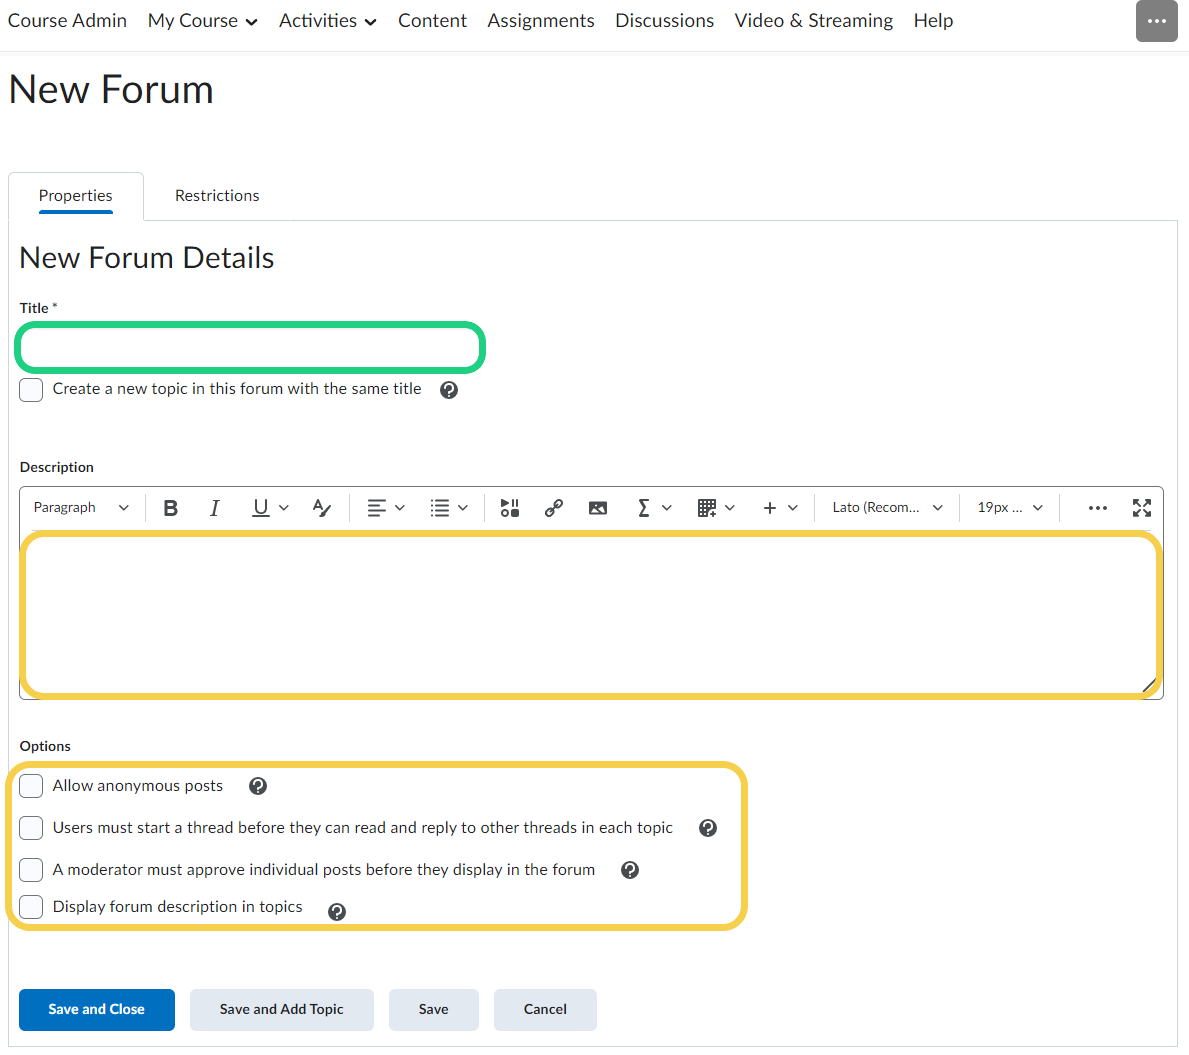Check Display forum description in topics
This screenshot has height=1055, width=1189.
[31, 907]
